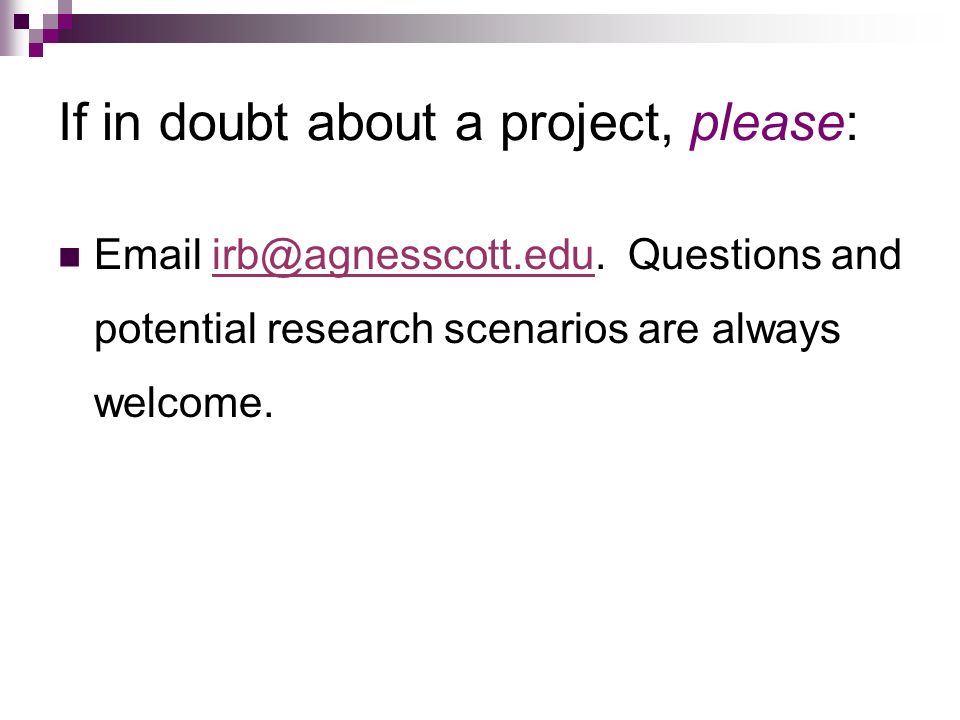Click the word 'potential' in body text
Viewport: 960px width, 720px height.
pyautogui.click(x=174, y=330)
